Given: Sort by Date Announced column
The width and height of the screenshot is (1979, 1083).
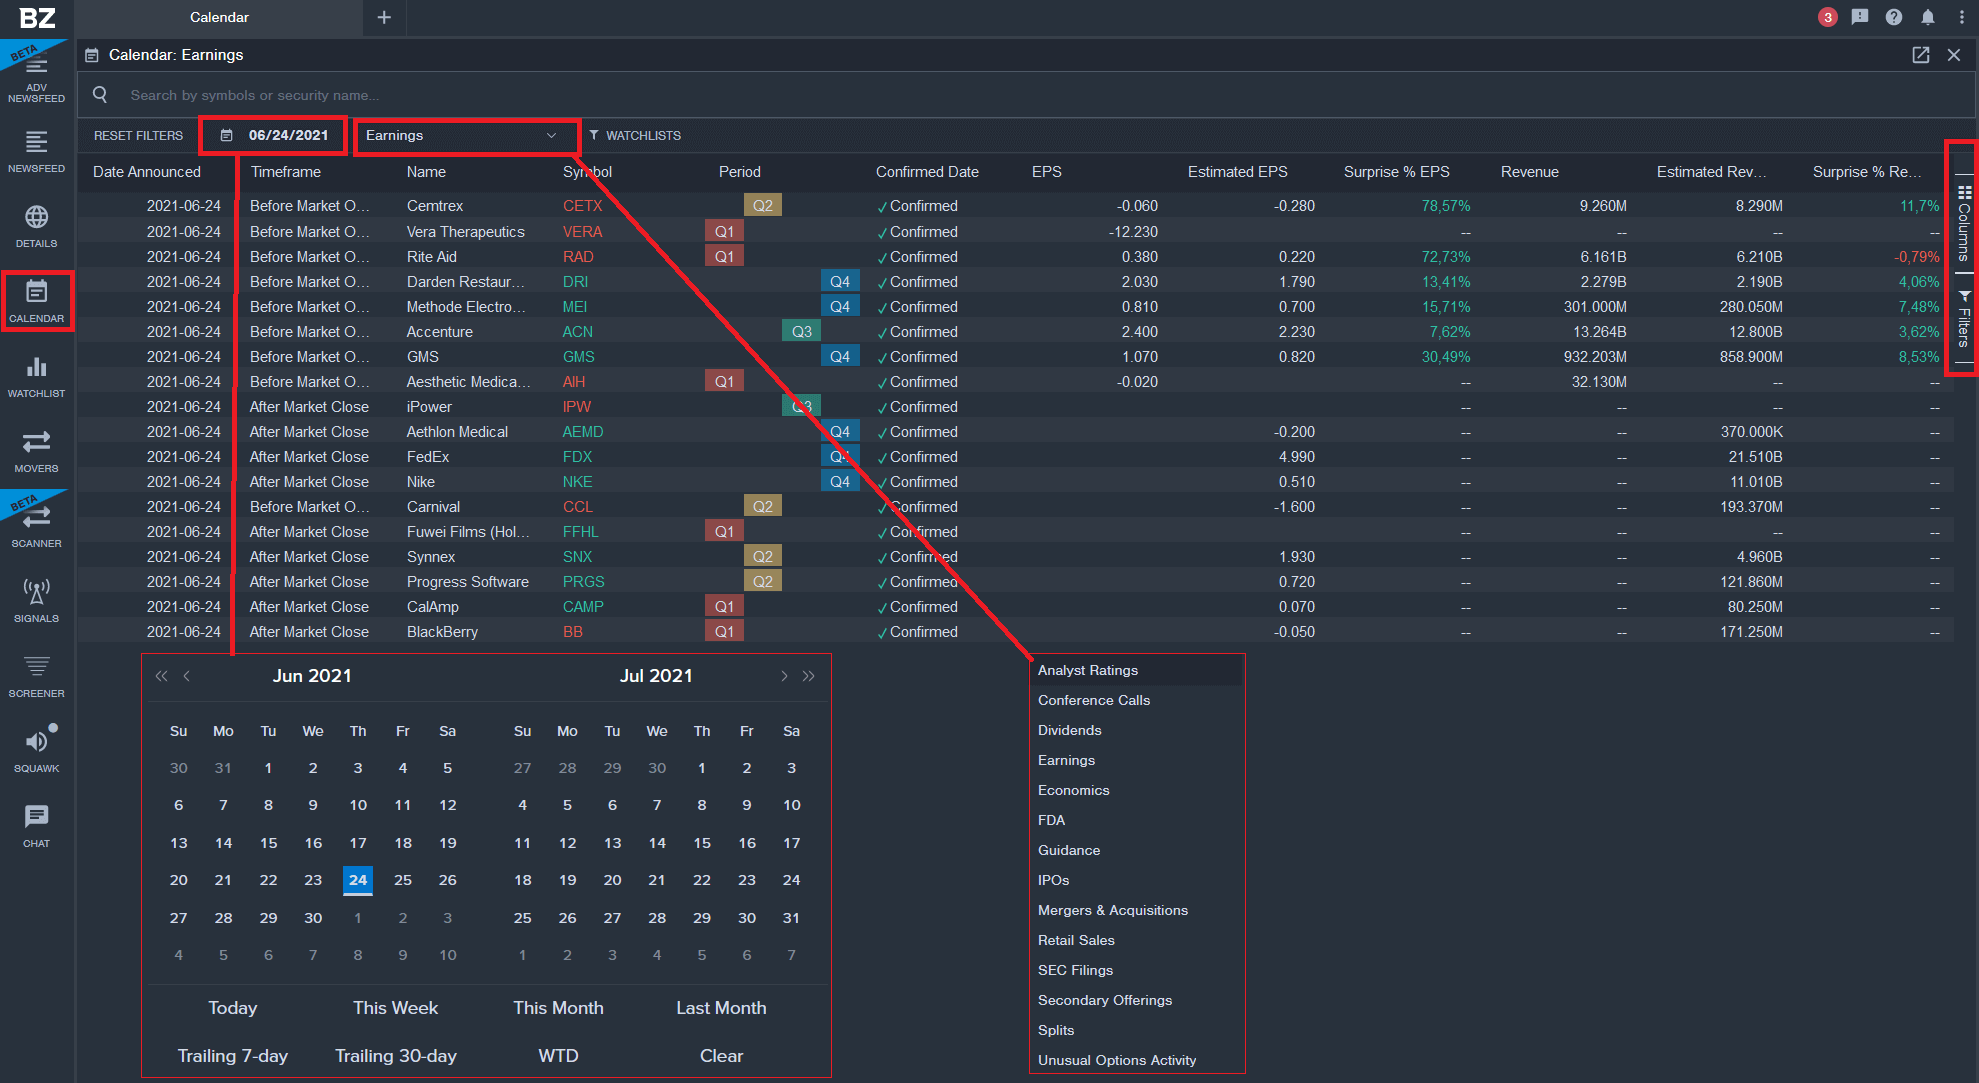Looking at the screenshot, I should click(147, 172).
